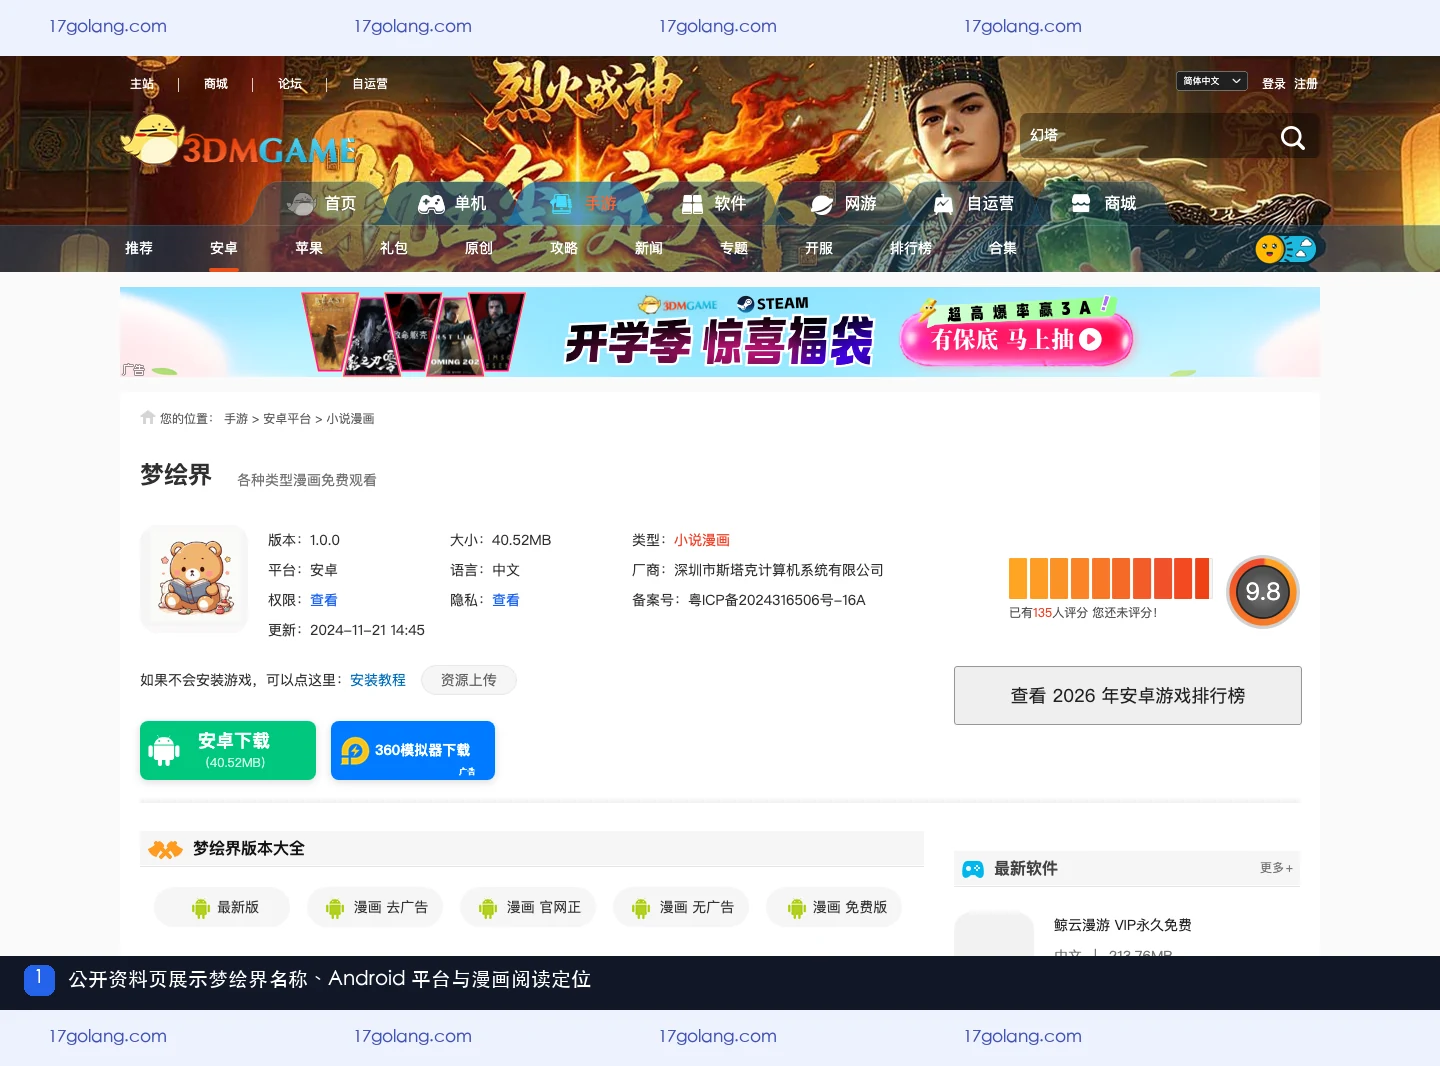This screenshot has height=1066, width=1440.
Task: Click the 小说漫画 breadcrumb link
Action: [x=350, y=419]
